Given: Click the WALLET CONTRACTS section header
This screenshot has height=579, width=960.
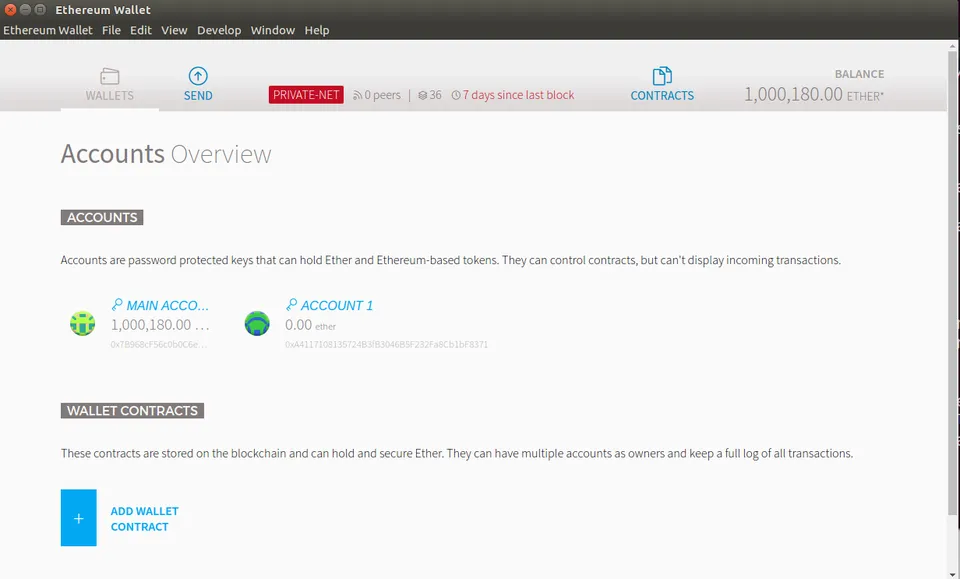Looking at the screenshot, I should 132,411.
